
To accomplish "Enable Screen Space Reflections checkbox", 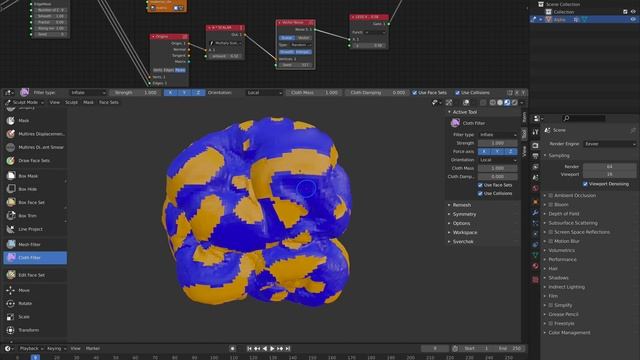I will pyautogui.click(x=551, y=232).
